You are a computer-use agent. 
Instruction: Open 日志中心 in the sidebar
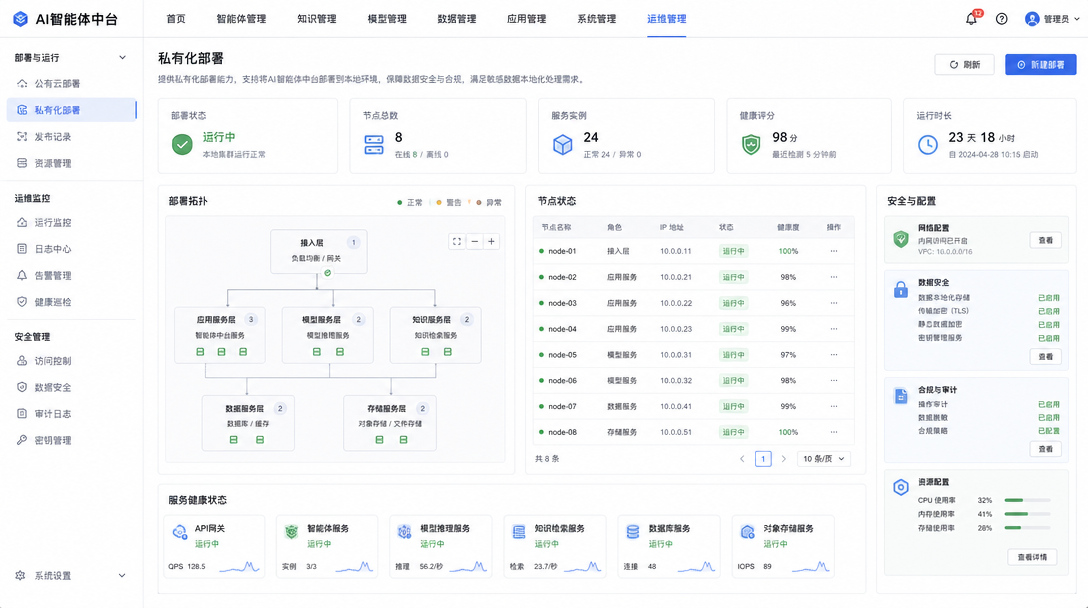pyautogui.click(x=71, y=248)
